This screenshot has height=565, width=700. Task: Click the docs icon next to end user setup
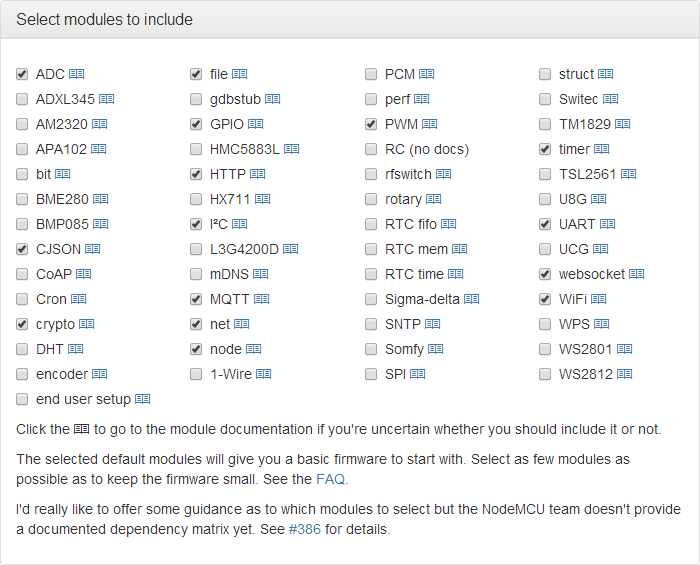(142, 399)
